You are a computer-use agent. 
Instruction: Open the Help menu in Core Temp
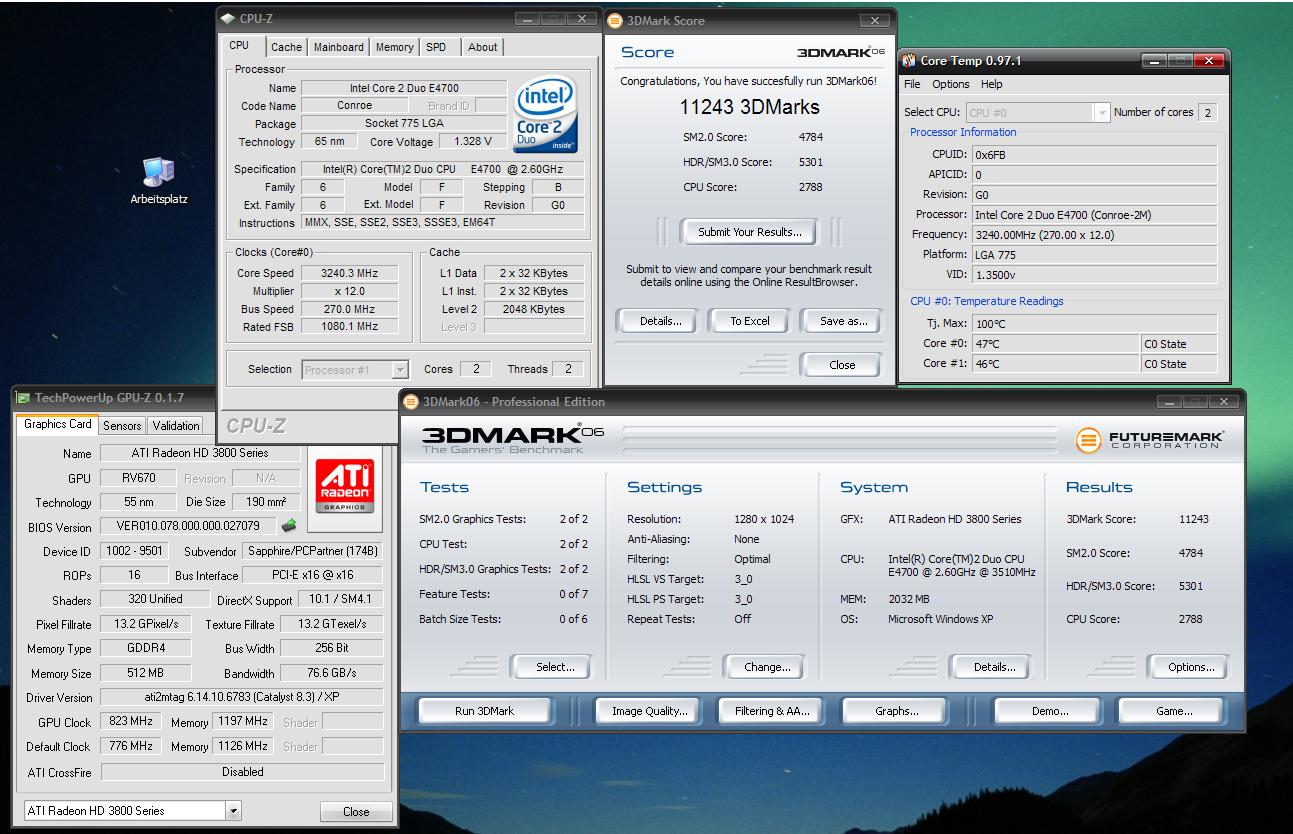[x=991, y=84]
